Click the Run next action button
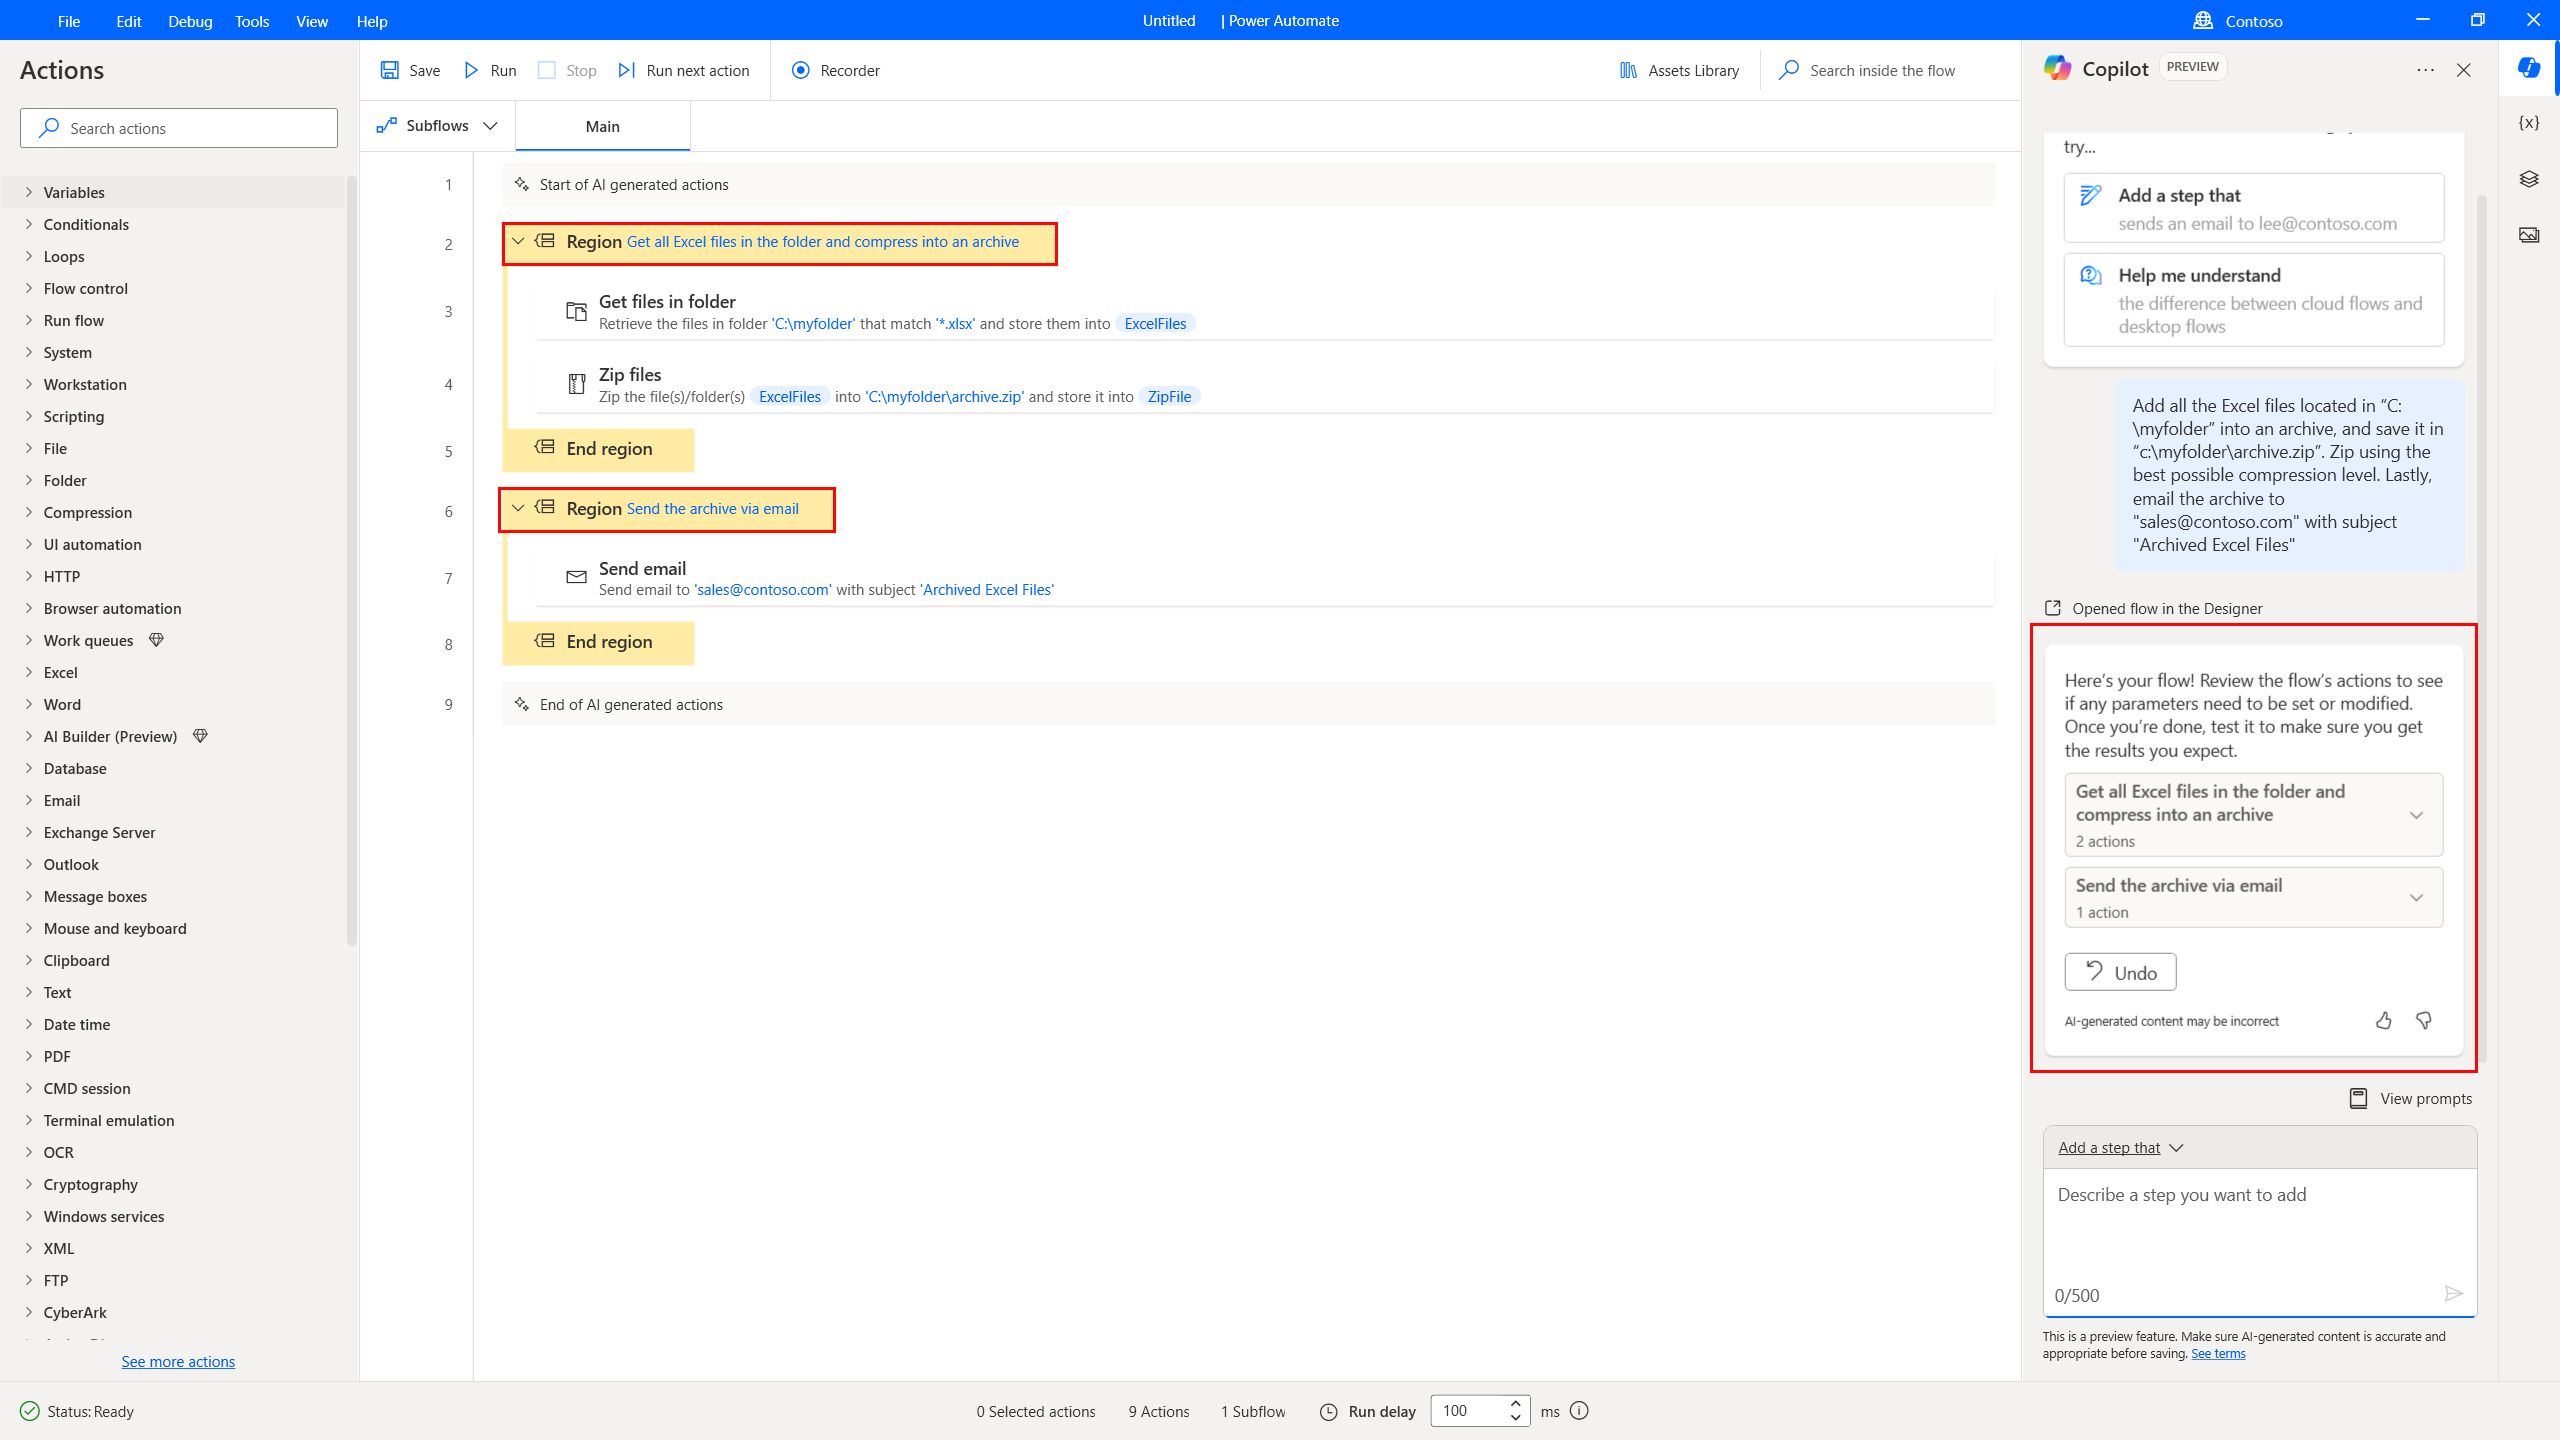Image resolution: width=2560 pixels, height=1440 pixels. (x=686, y=70)
